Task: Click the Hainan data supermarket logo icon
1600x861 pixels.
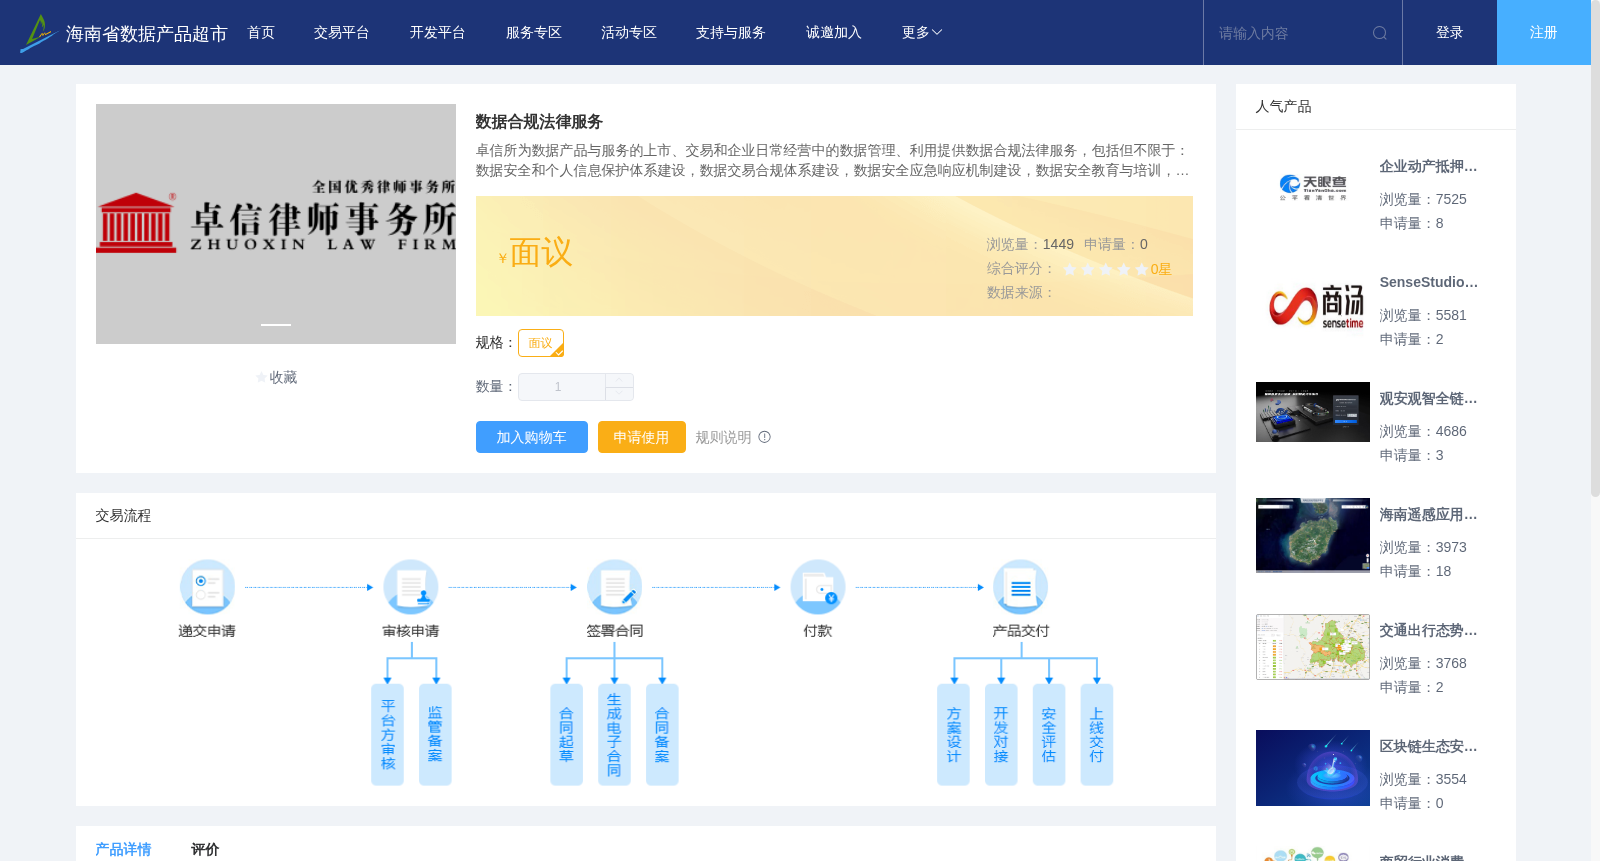Action: [x=37, y=33]
